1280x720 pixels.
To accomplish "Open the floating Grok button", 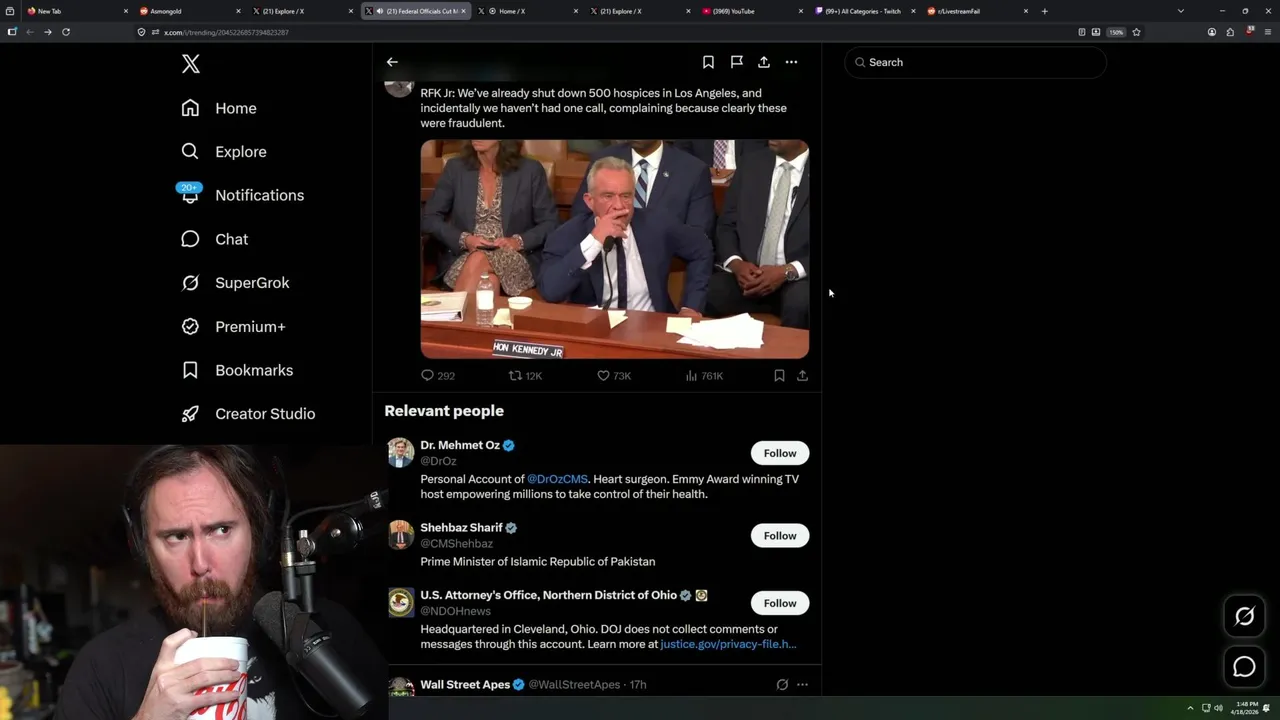I will click(1244, 617).
